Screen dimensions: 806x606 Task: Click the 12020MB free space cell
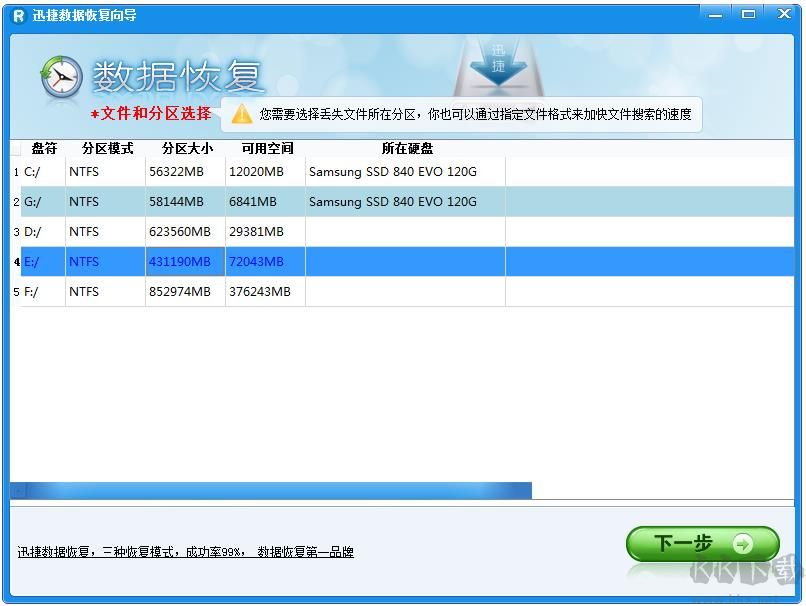pos(265,172)
